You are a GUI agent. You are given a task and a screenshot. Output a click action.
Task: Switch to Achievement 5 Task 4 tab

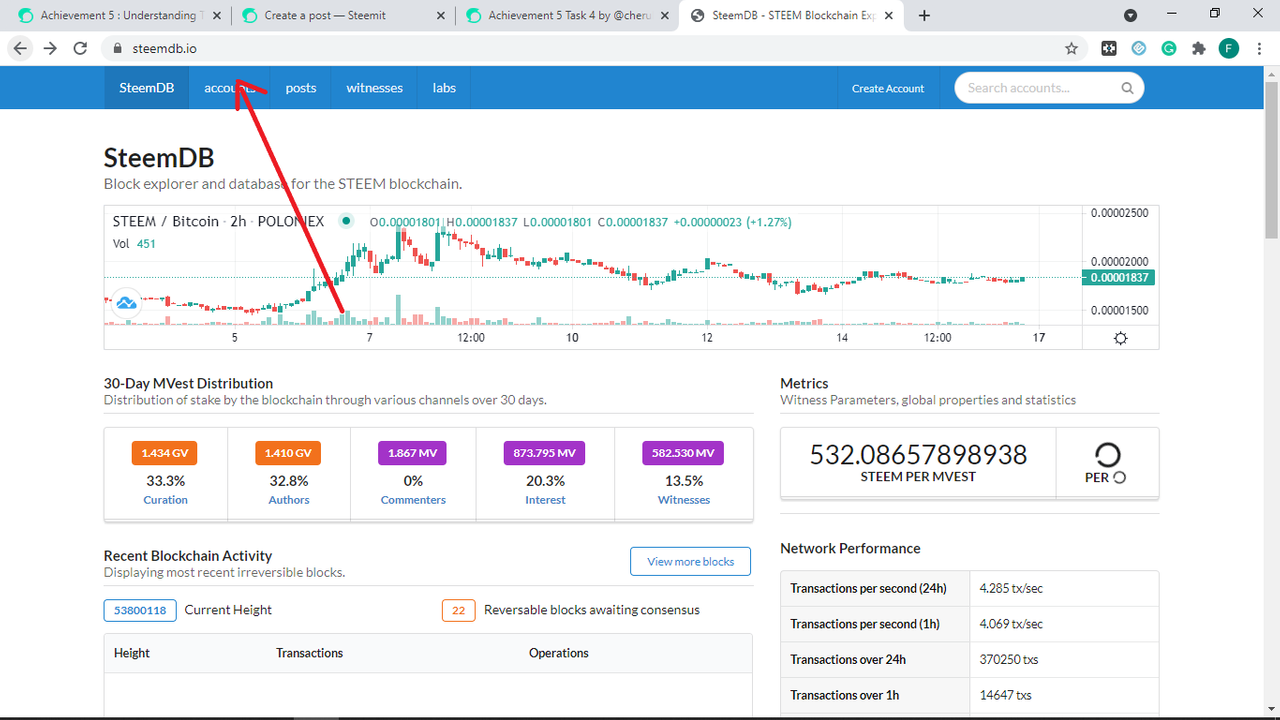(x=566, y=15)
